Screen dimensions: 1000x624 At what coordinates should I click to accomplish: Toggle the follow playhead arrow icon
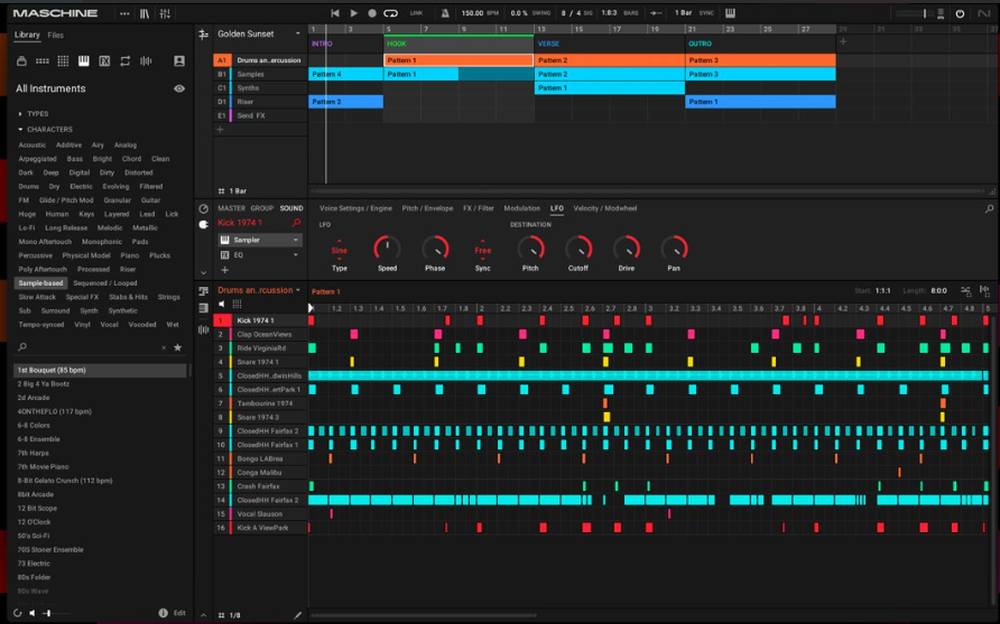[656, 13]
